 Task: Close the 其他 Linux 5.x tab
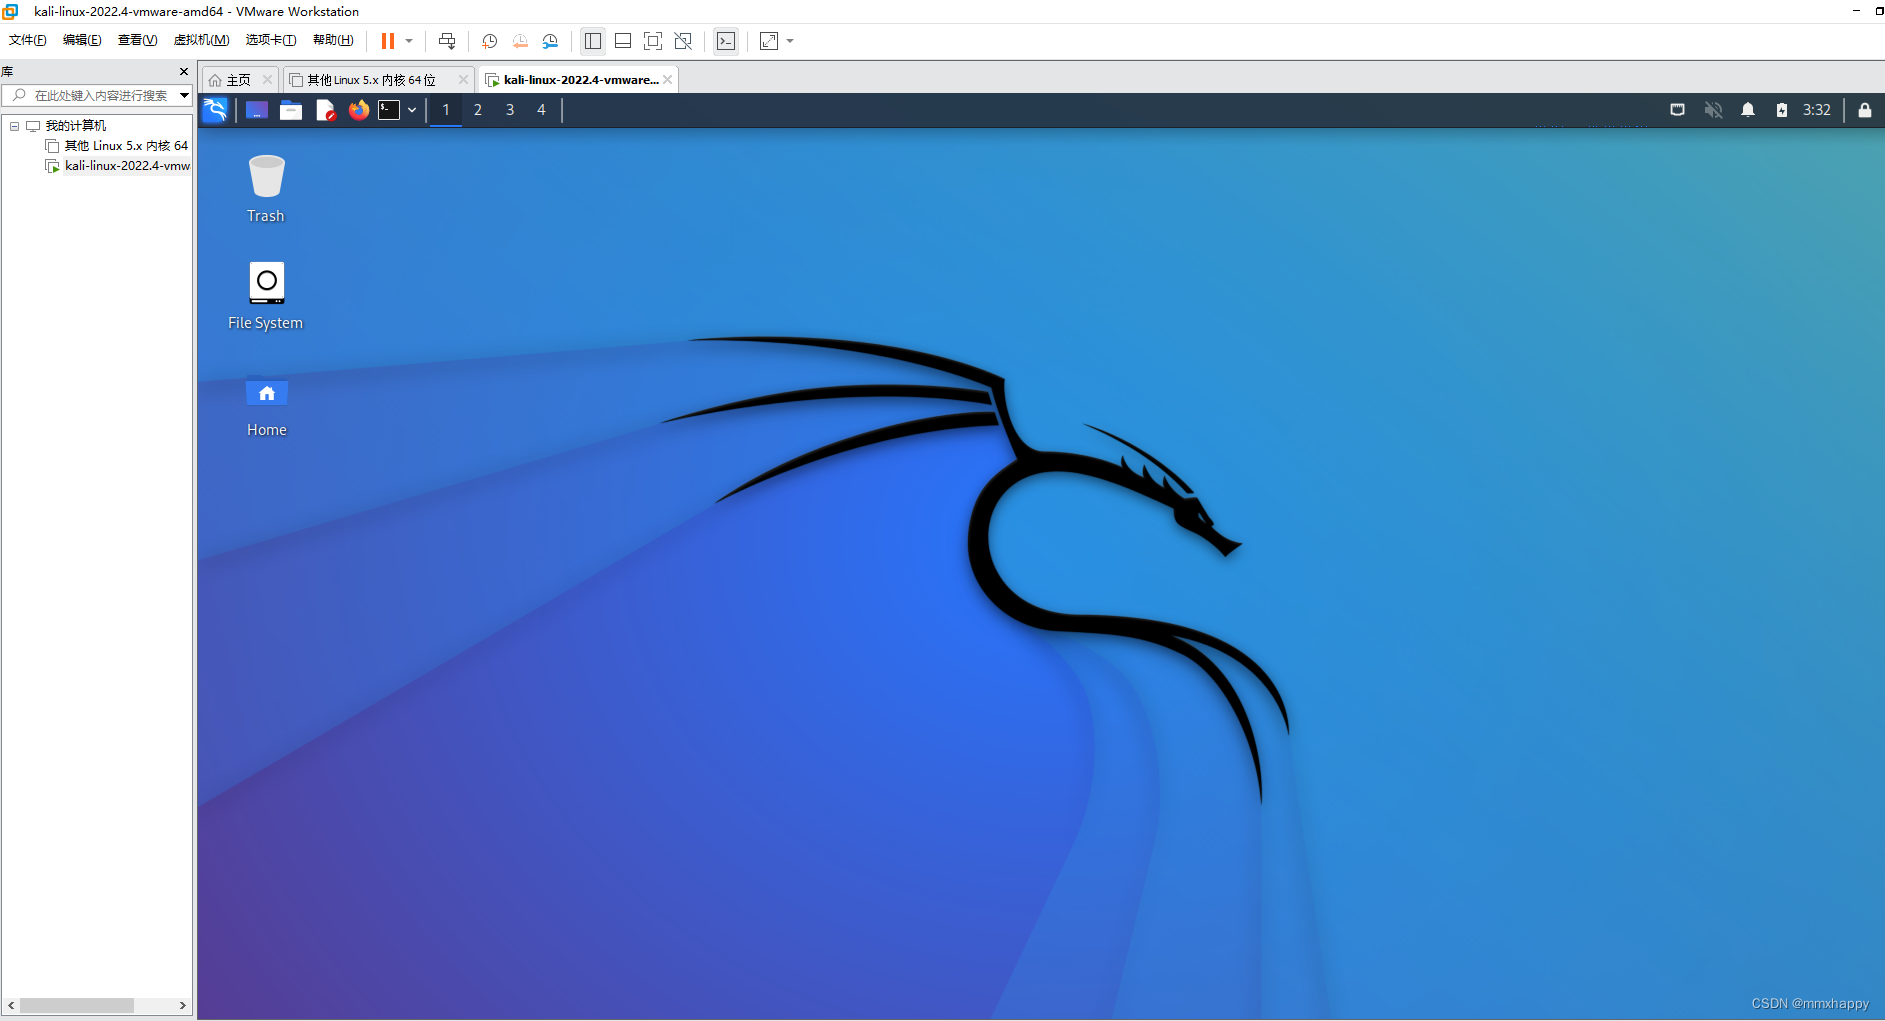(x=463, y=80)
